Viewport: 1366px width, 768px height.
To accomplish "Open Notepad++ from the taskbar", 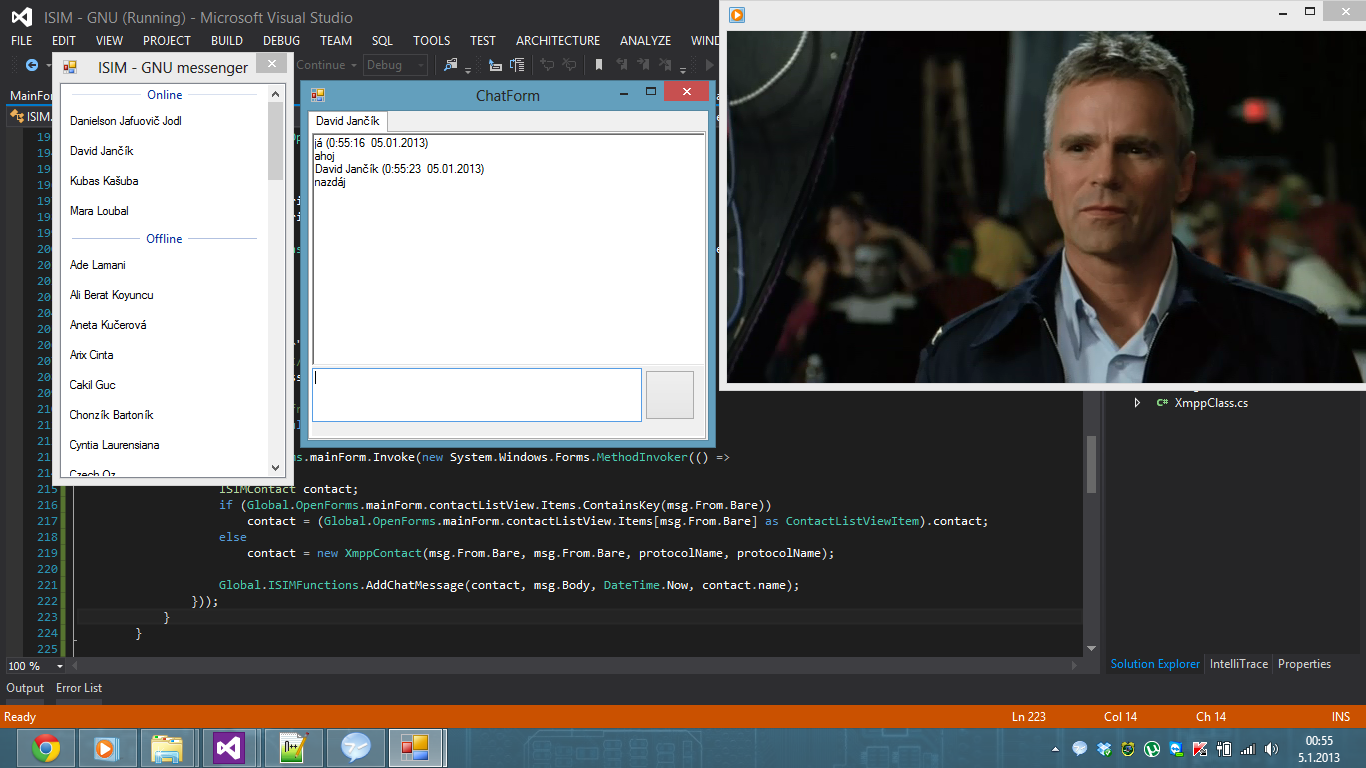I will 292,747.
